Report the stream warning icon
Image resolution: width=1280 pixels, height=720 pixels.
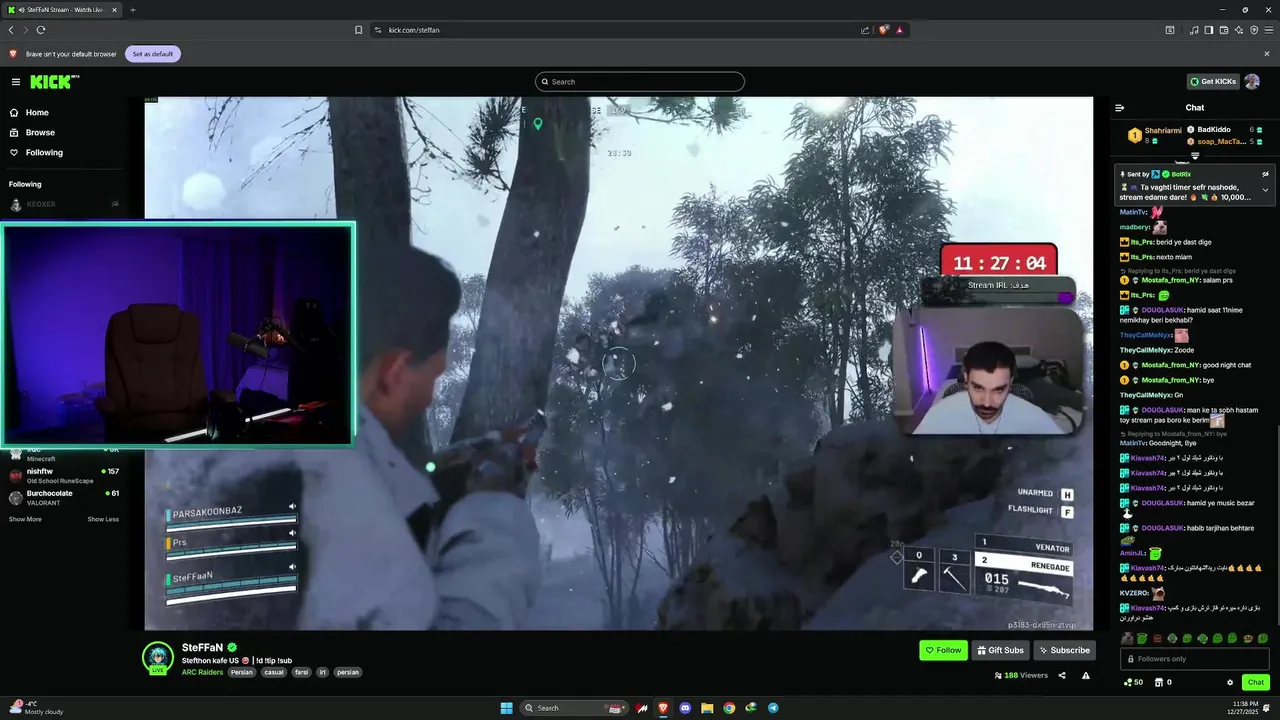1086,676
